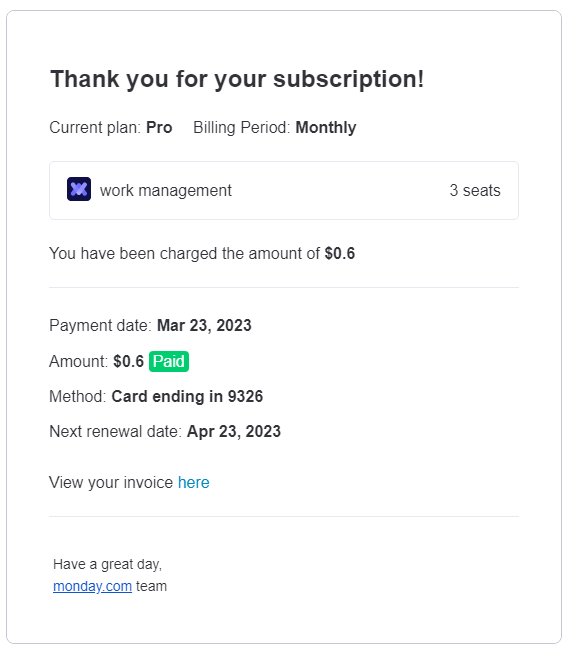Click the $0.6 value next to Amount
577x647 pixels.
point(129,361)
